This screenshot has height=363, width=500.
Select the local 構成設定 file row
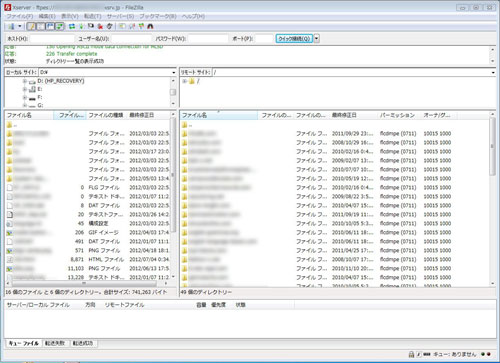tap(87, 223)
